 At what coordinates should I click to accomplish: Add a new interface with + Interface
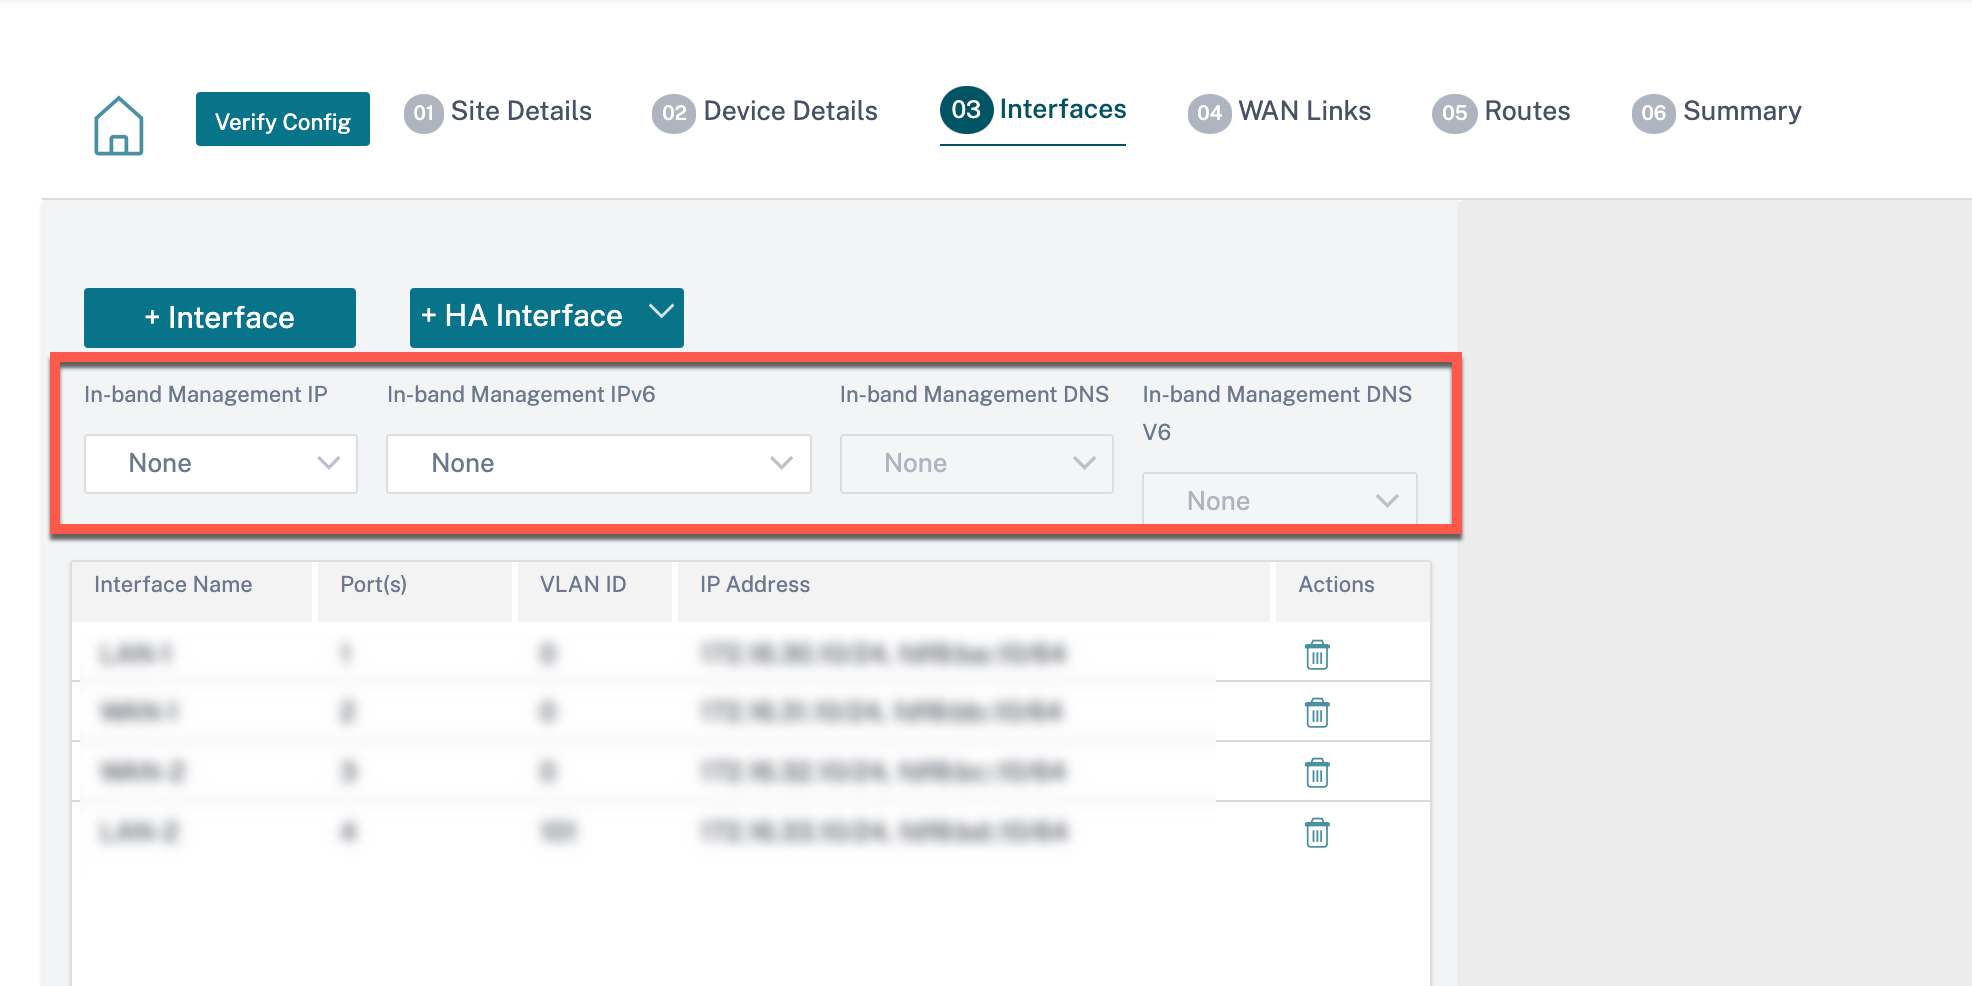click(x=220, y=318)
